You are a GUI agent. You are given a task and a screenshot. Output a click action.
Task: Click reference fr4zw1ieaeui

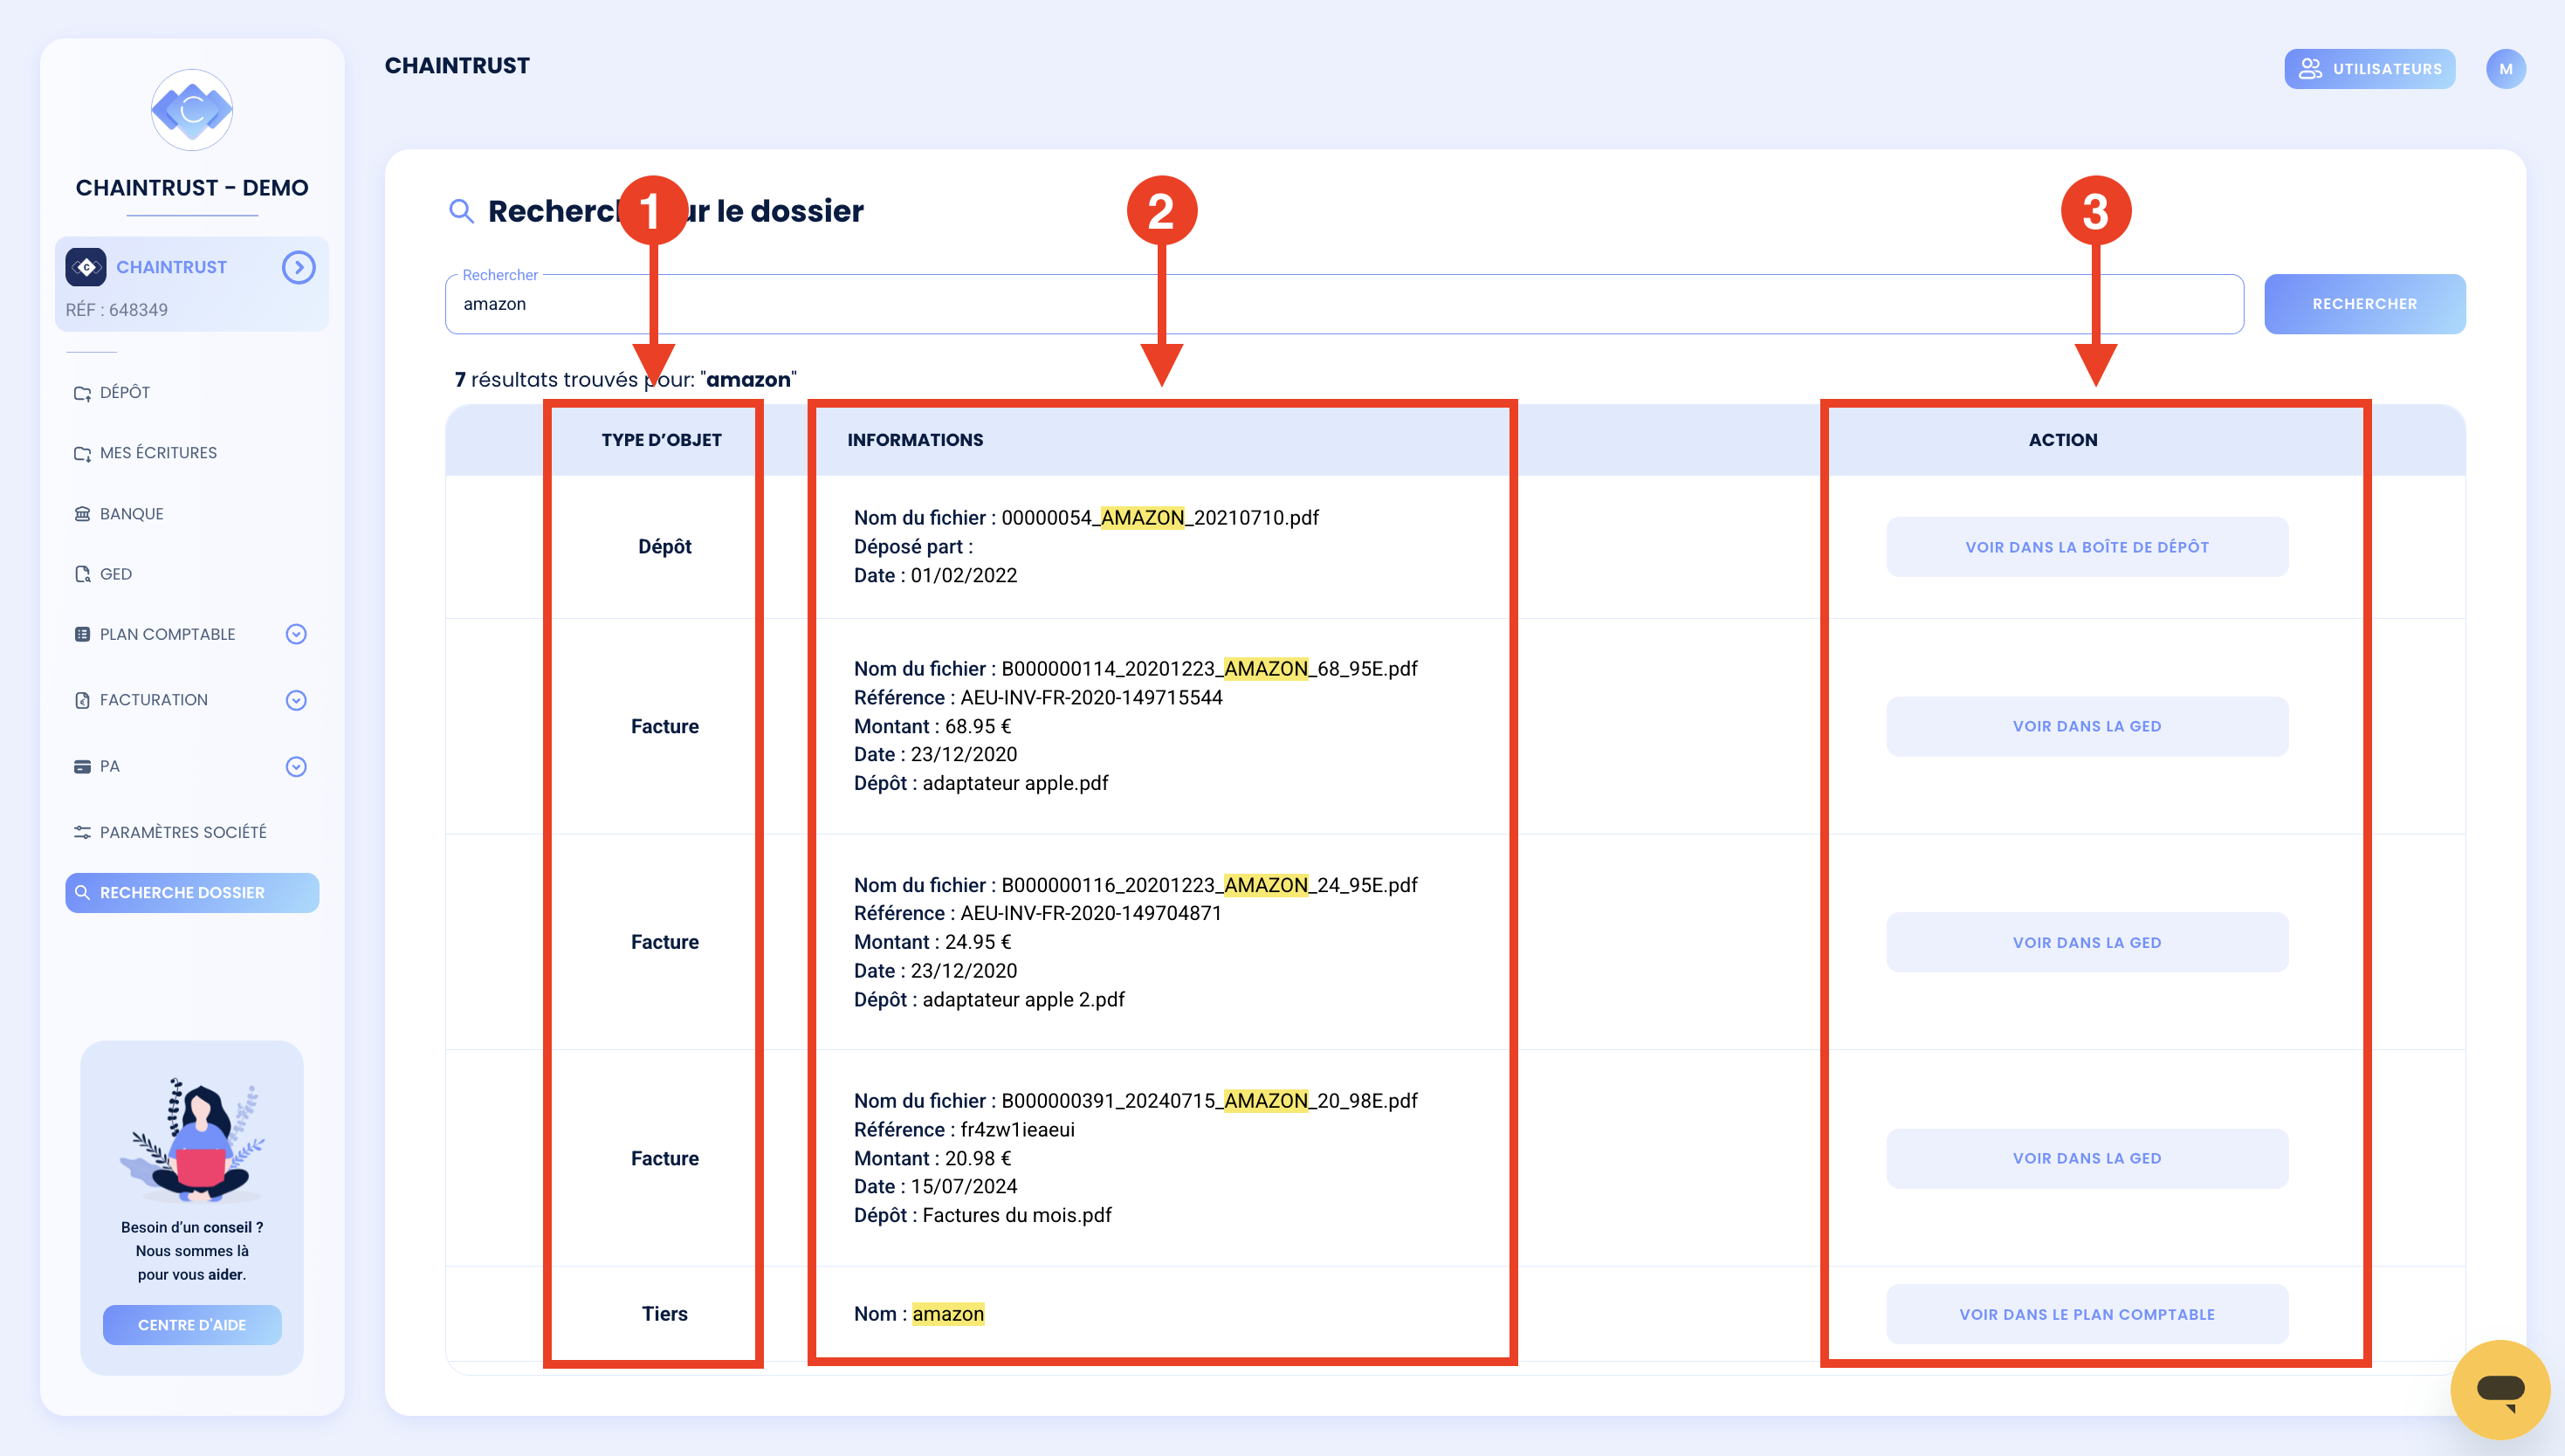1017,1129
